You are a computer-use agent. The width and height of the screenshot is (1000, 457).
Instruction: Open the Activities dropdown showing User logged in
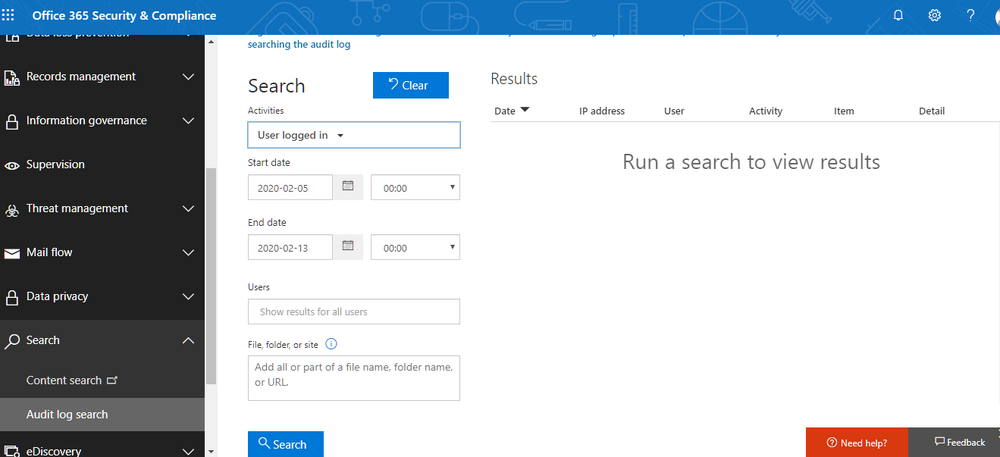click(354, 135)
